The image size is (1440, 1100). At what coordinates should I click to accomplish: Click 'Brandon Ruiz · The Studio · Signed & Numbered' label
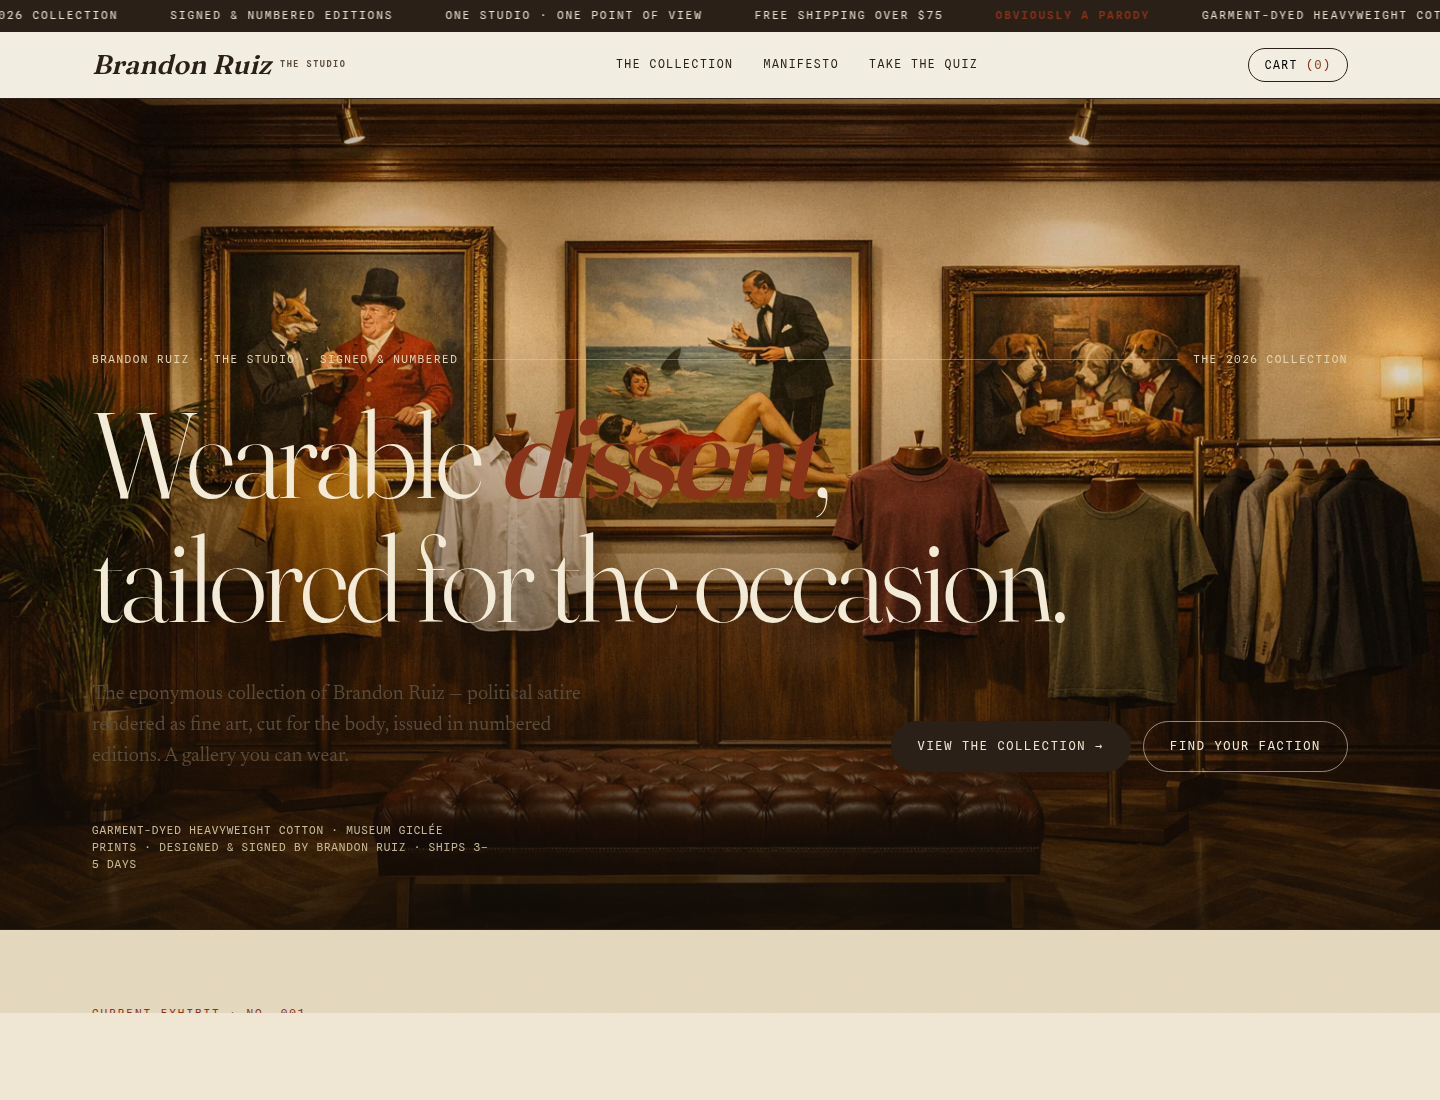[x=275, y=359]
